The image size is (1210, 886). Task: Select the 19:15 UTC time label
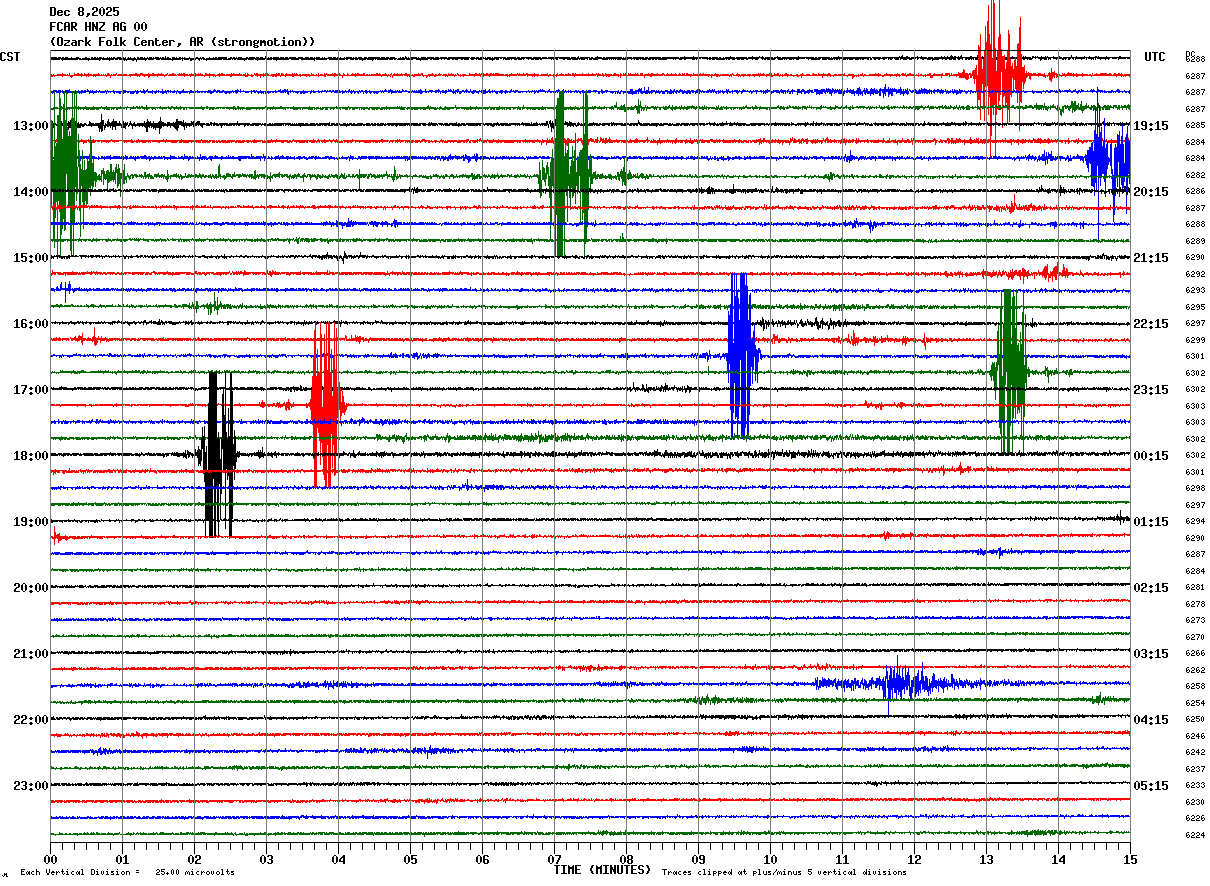1151,126
